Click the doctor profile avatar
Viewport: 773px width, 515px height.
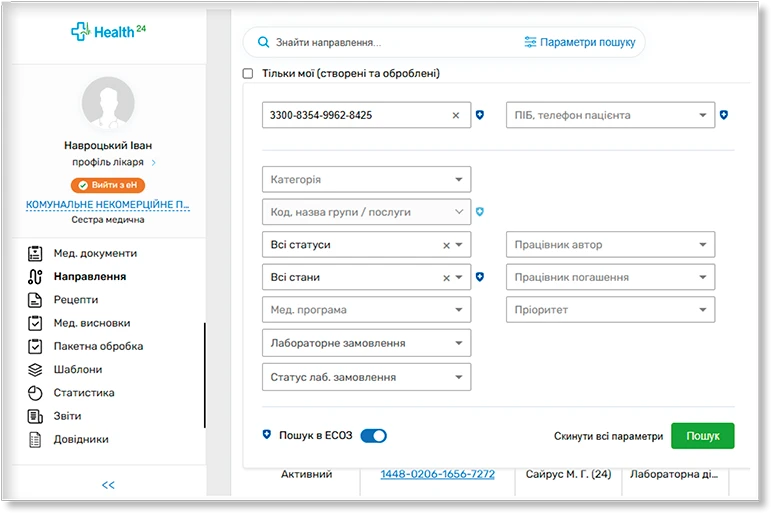pyautogui.click(x=108, y=103)
